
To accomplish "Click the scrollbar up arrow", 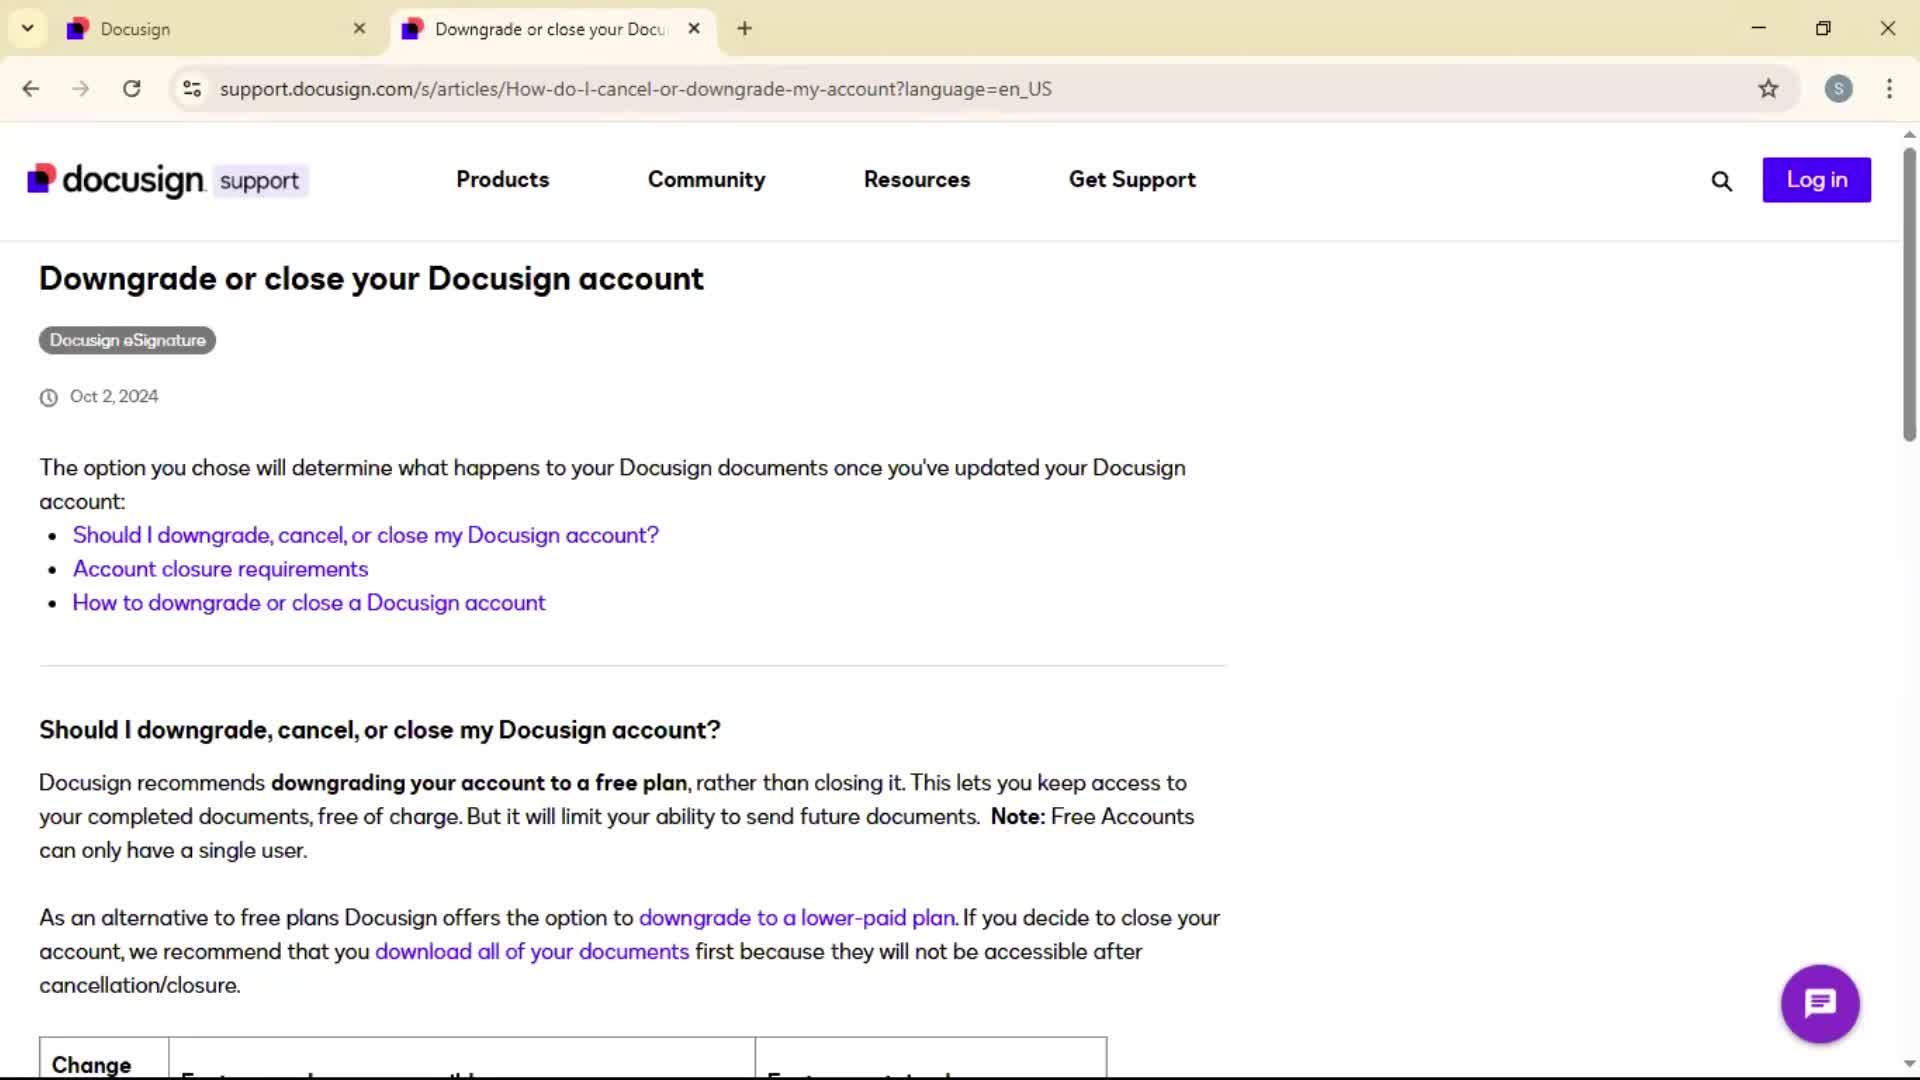I will (x=1909, y=134).
